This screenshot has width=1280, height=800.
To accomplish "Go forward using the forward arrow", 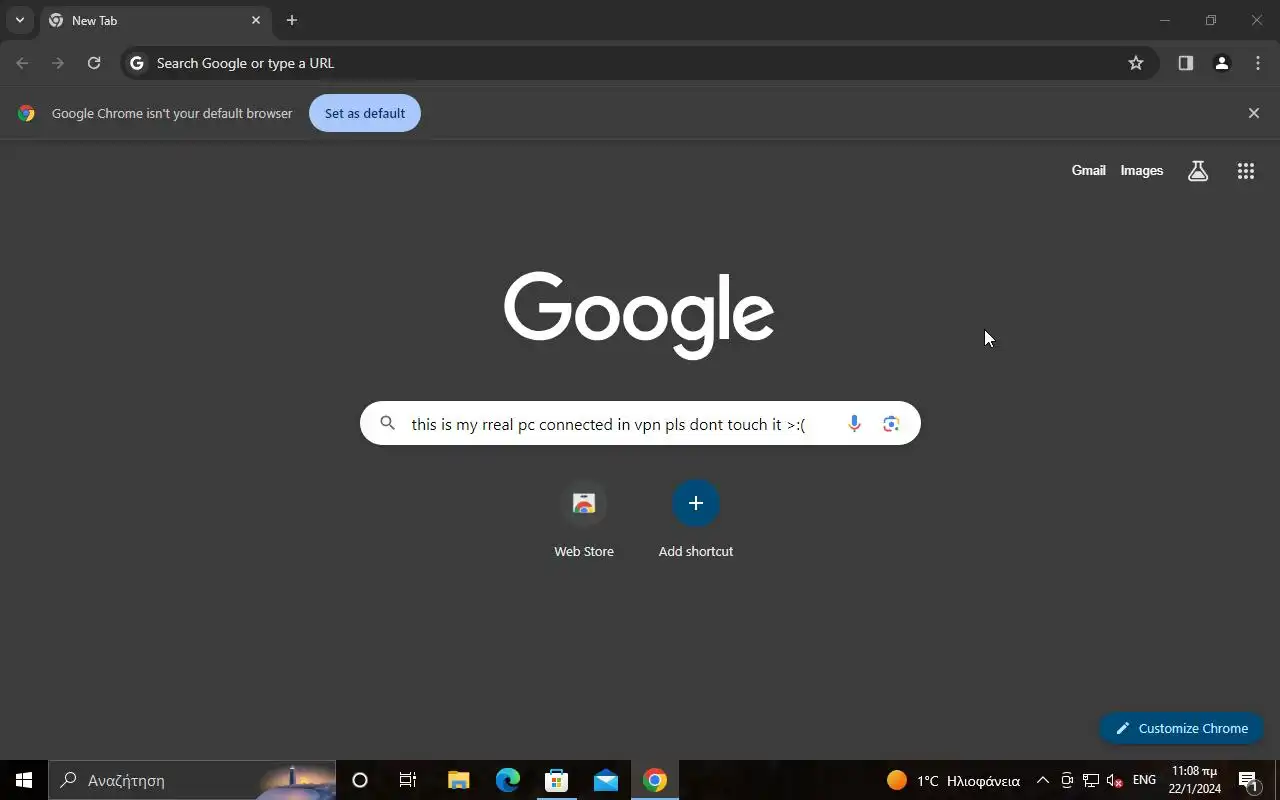I will pyautogui.click(x=58, y=63).
